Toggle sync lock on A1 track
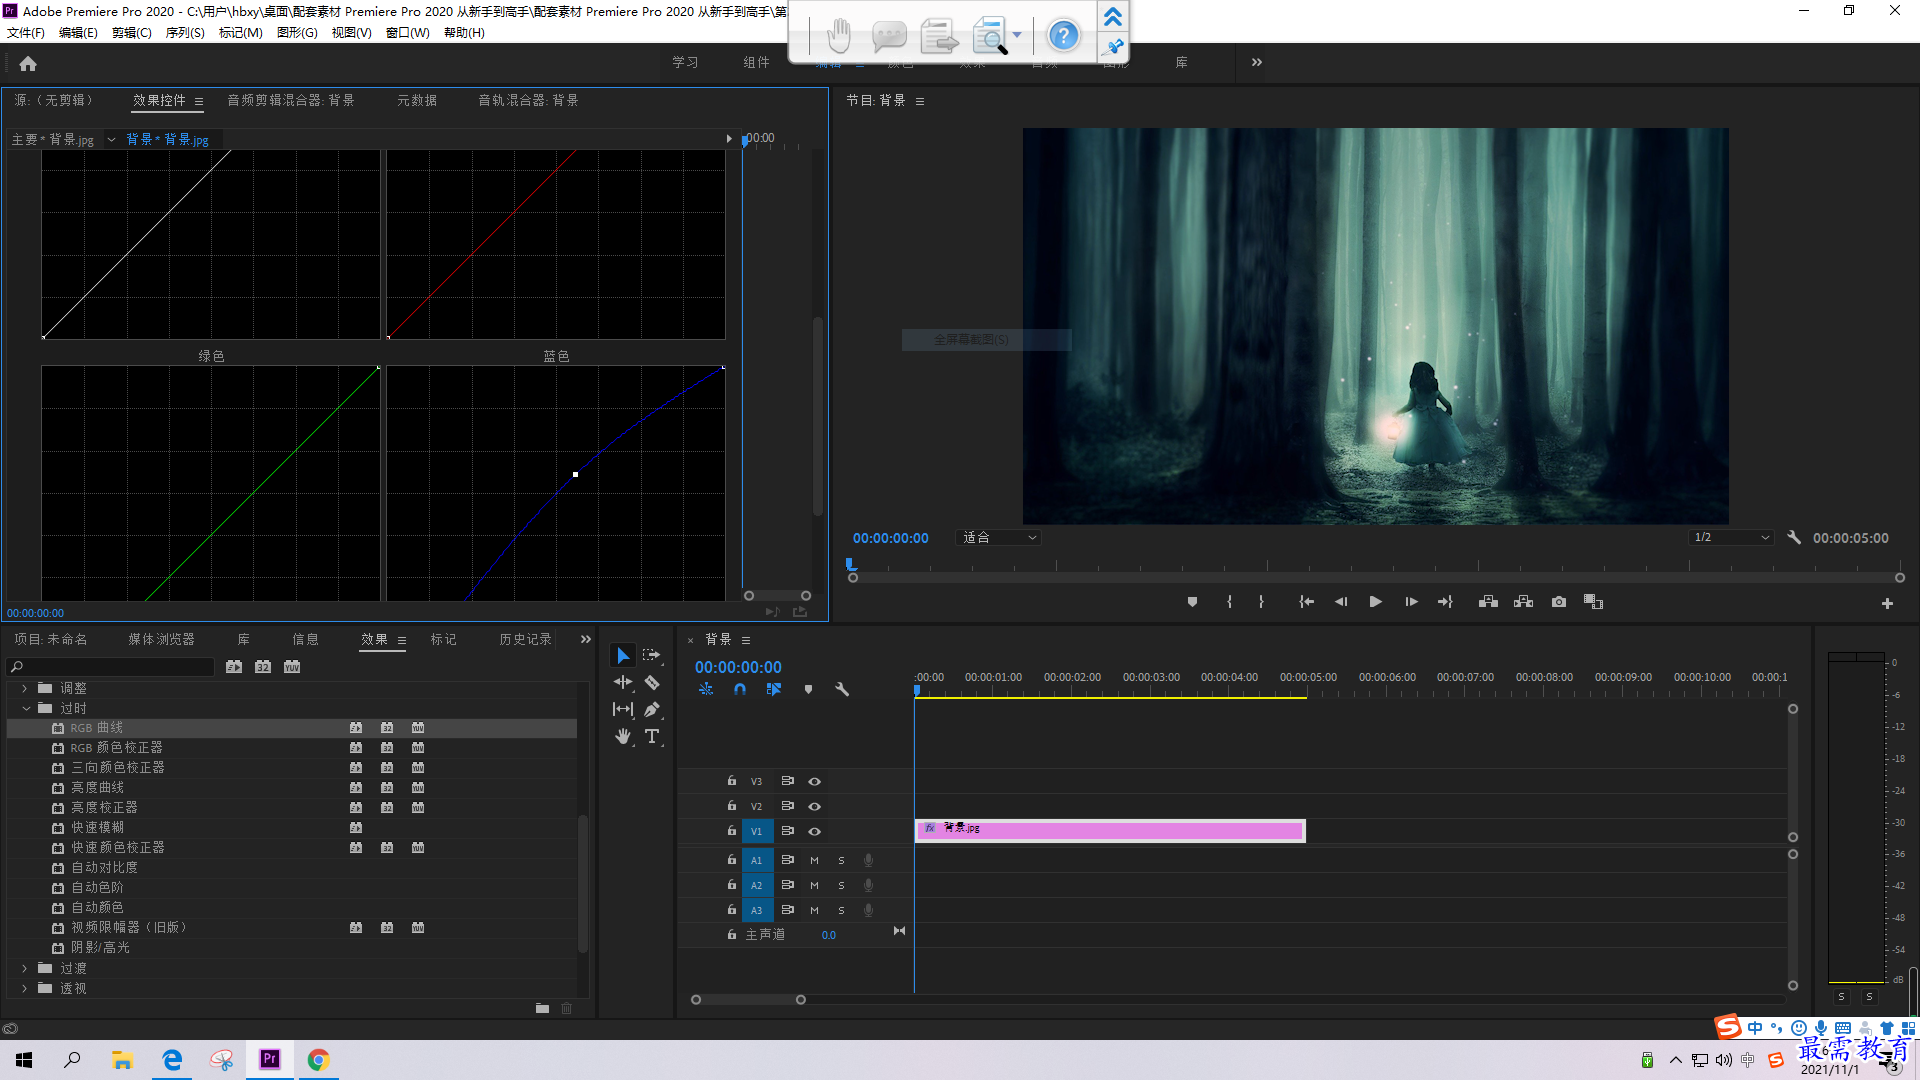The image size is (1920, 1080). click(787, 860)
